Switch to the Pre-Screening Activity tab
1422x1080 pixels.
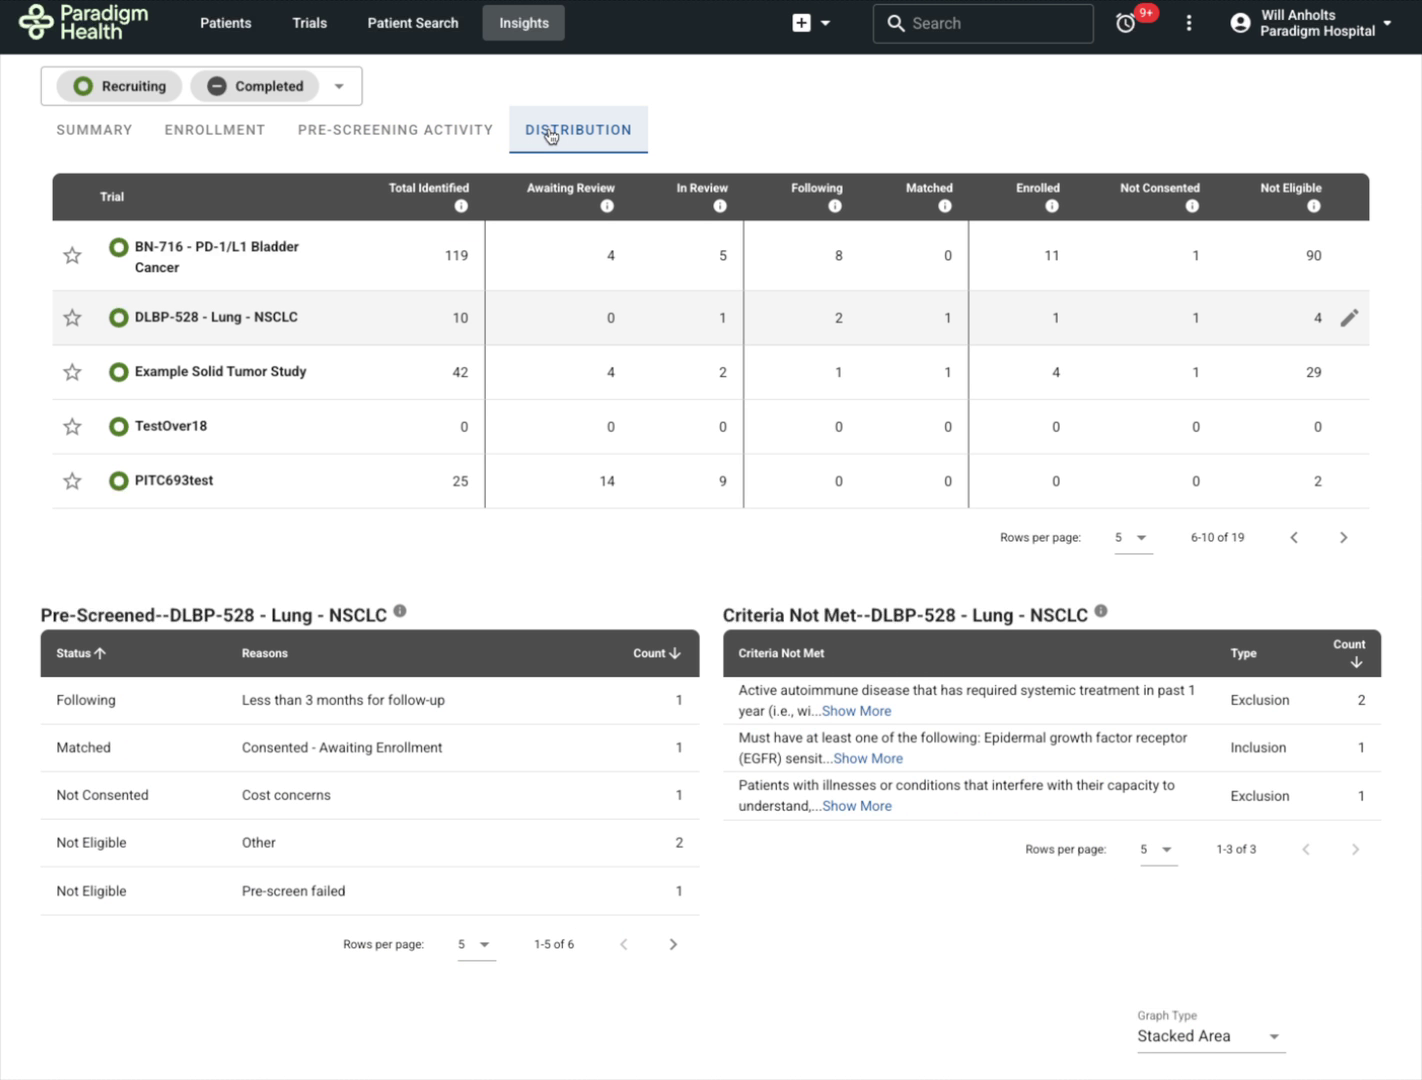(395, 130)
